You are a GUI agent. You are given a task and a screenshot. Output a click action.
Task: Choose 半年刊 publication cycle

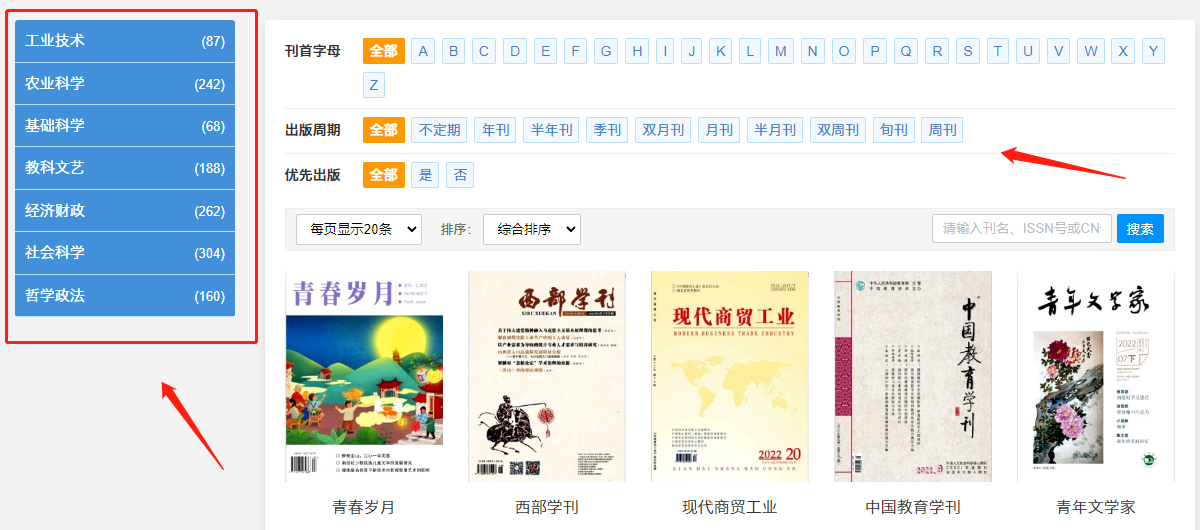(x=552, y=130)
